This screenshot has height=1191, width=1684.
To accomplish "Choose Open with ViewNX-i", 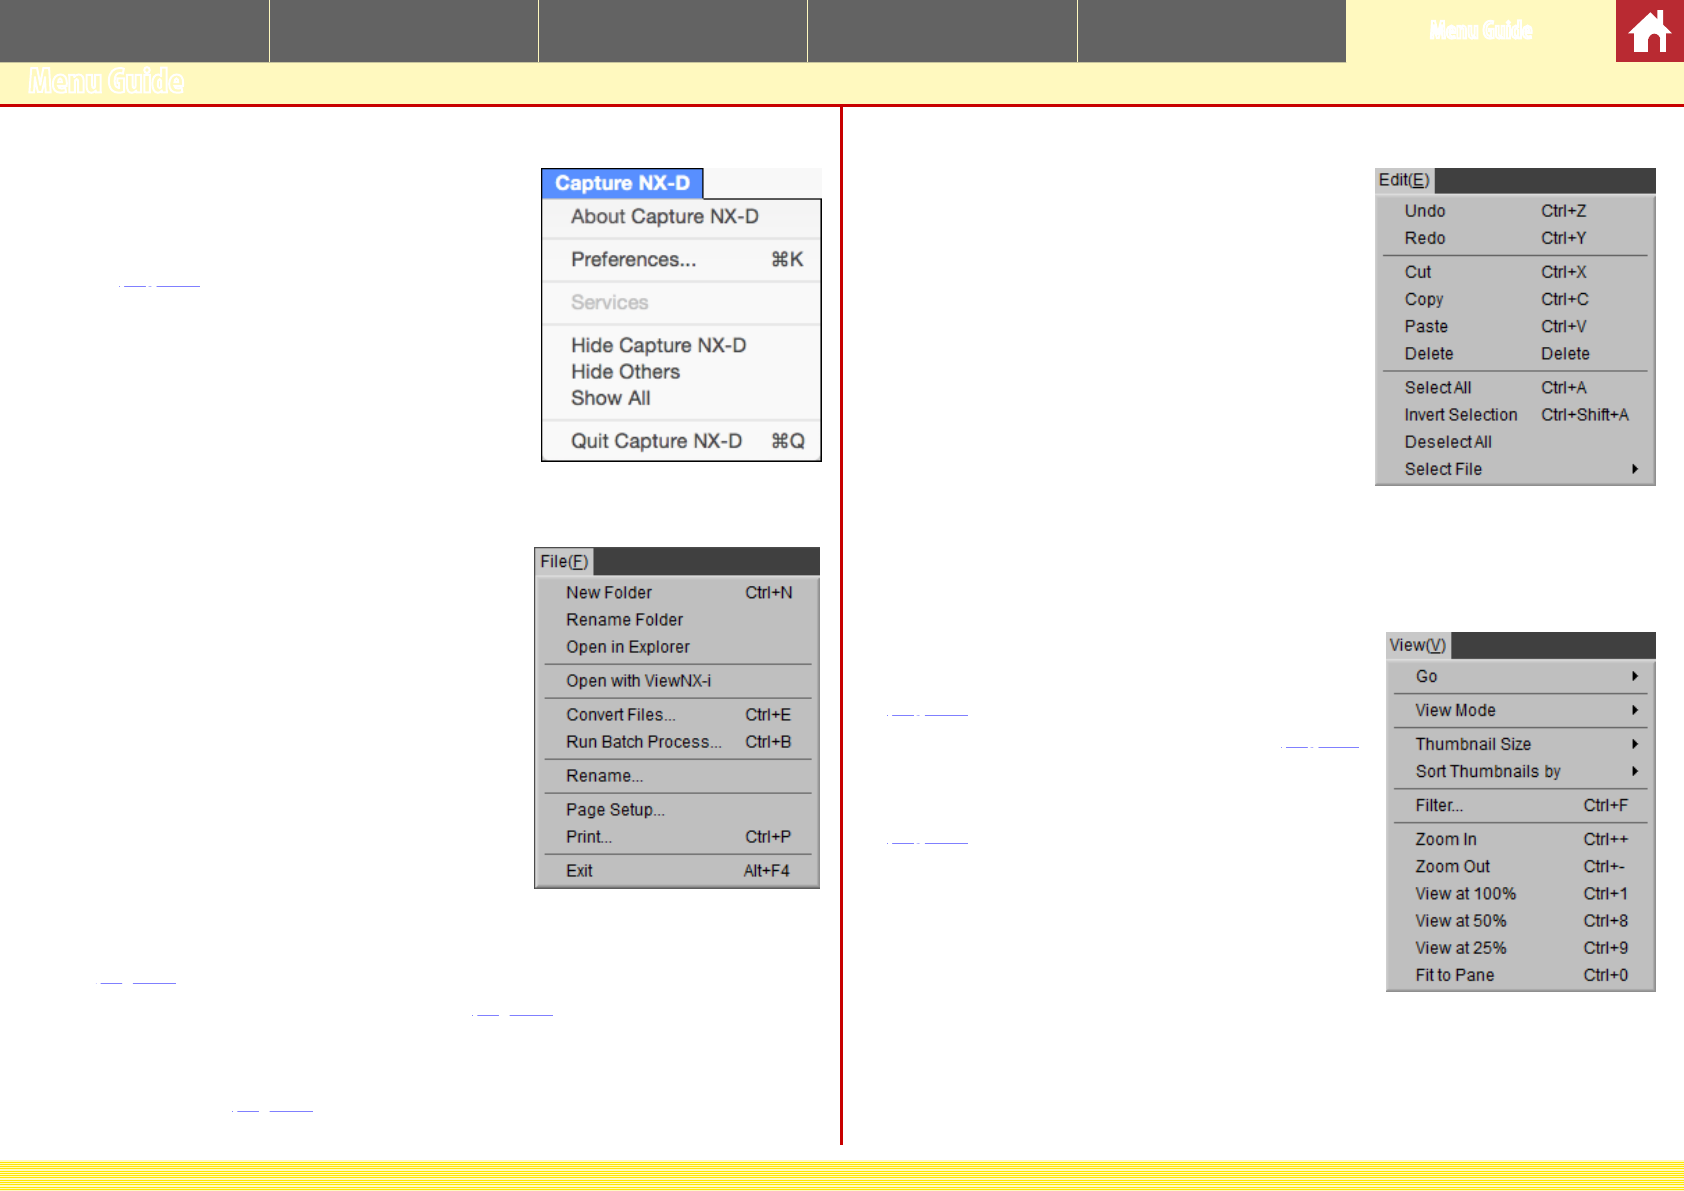I will [x=677, y=681].
